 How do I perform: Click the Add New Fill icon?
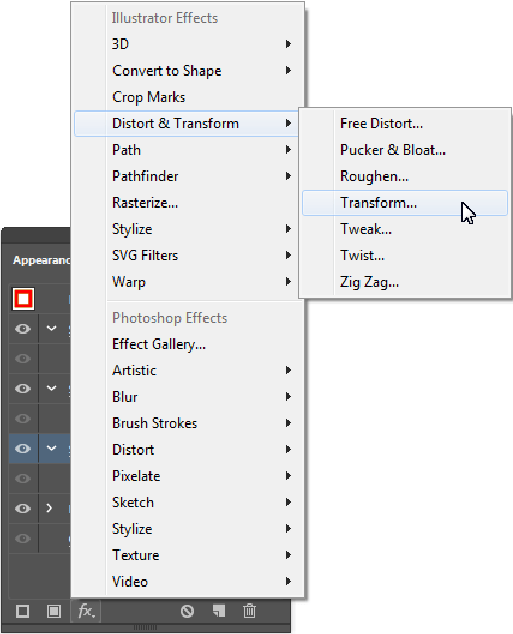click(53, 611)
